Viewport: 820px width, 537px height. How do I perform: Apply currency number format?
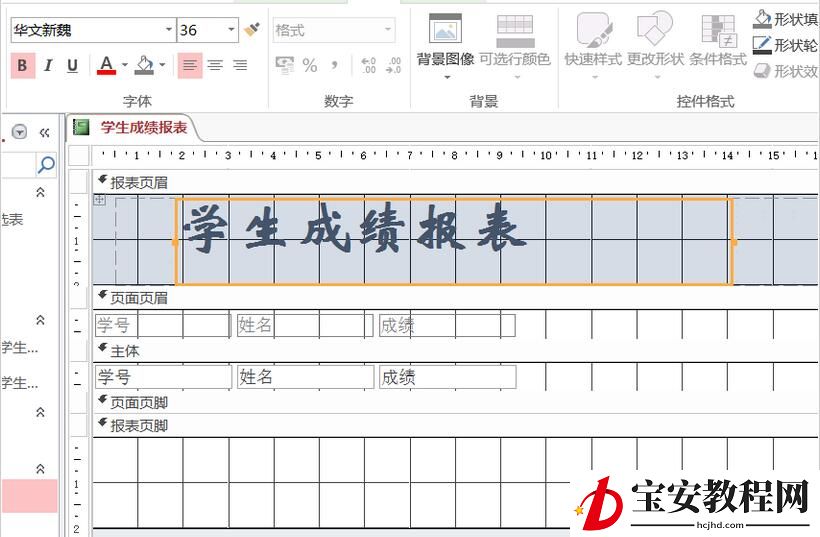284,65
